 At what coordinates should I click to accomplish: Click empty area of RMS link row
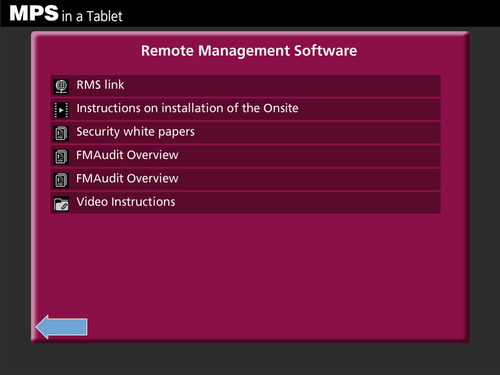283,86
